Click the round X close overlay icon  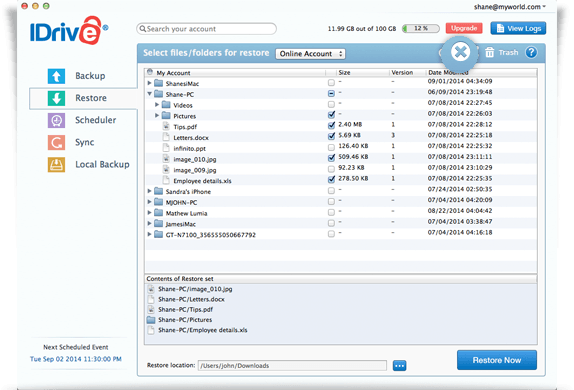[x=460, y=52]
